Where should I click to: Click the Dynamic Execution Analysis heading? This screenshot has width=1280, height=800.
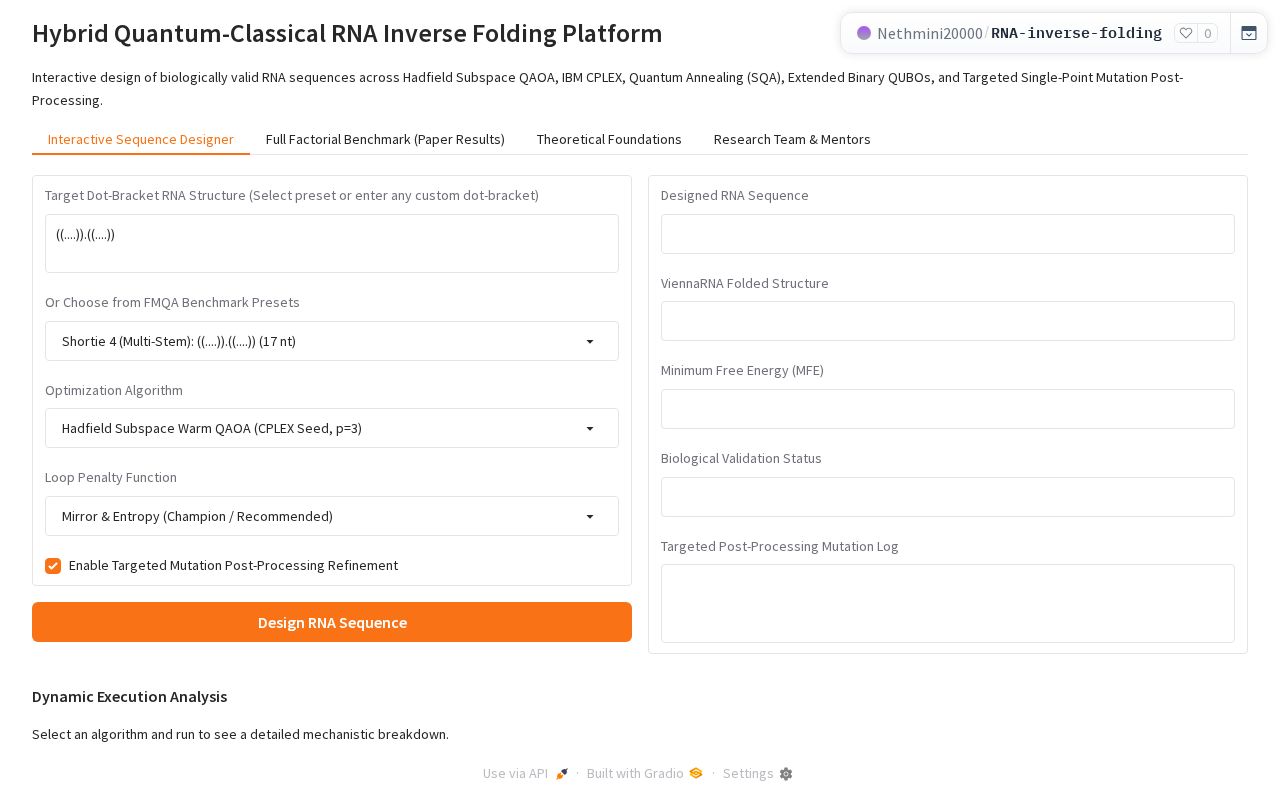tap(130, 696)
